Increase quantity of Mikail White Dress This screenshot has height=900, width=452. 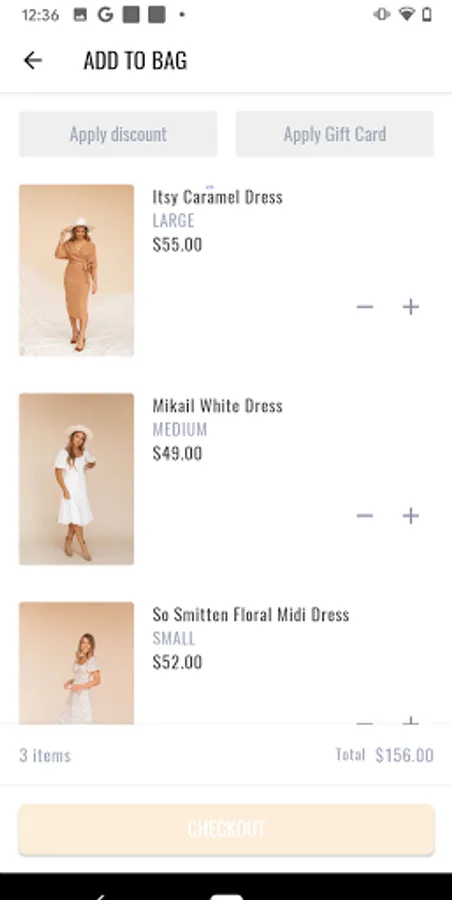410,516
